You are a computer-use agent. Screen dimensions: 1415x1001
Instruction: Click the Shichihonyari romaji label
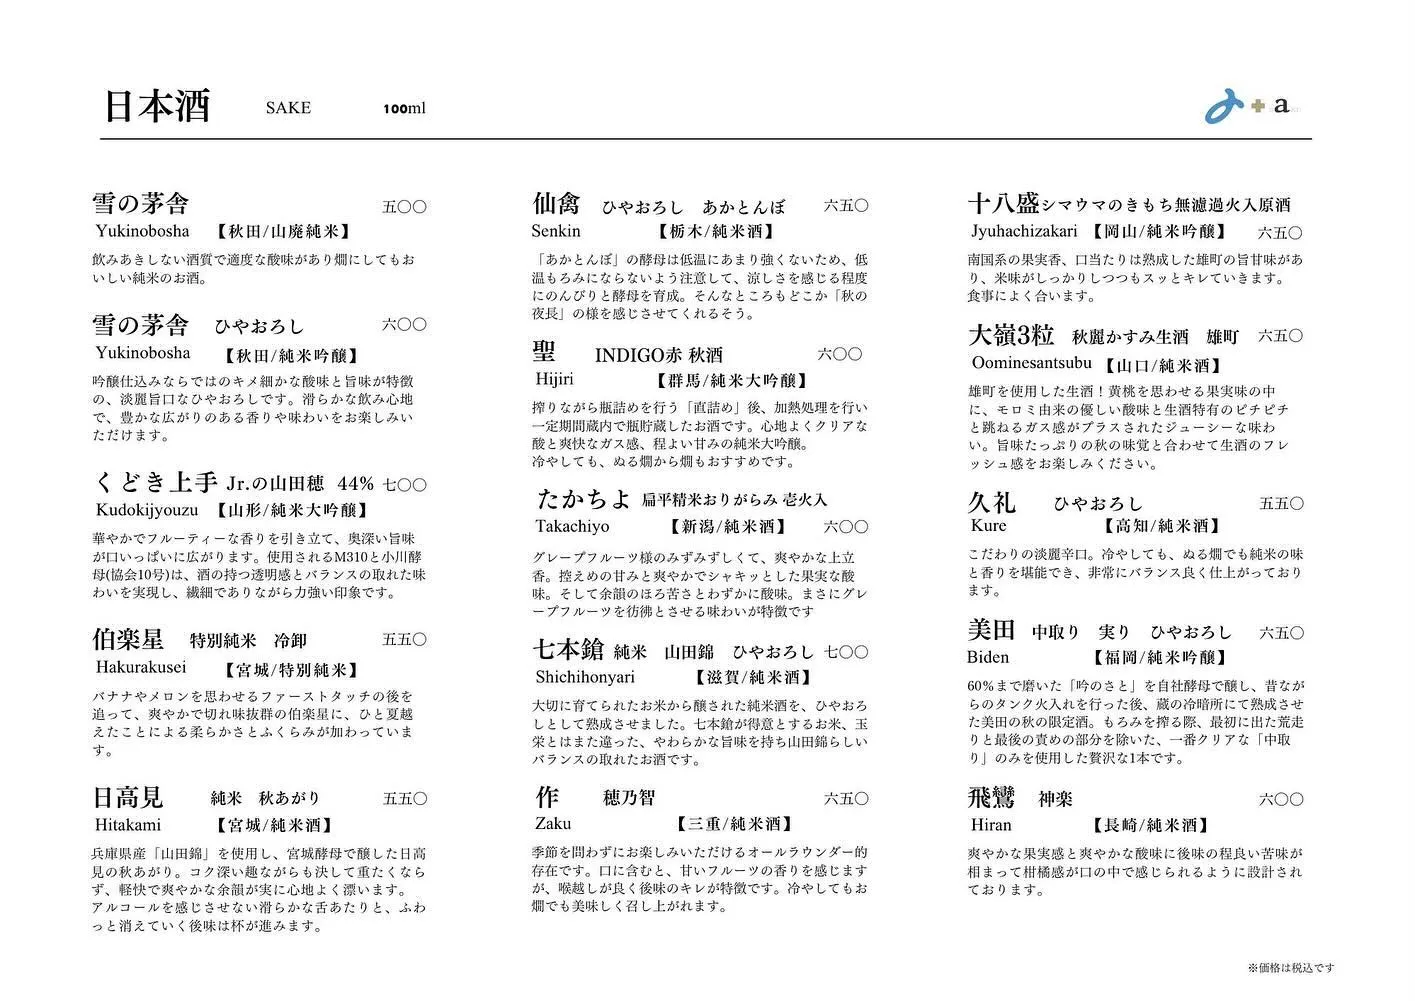tap(585, 677)
